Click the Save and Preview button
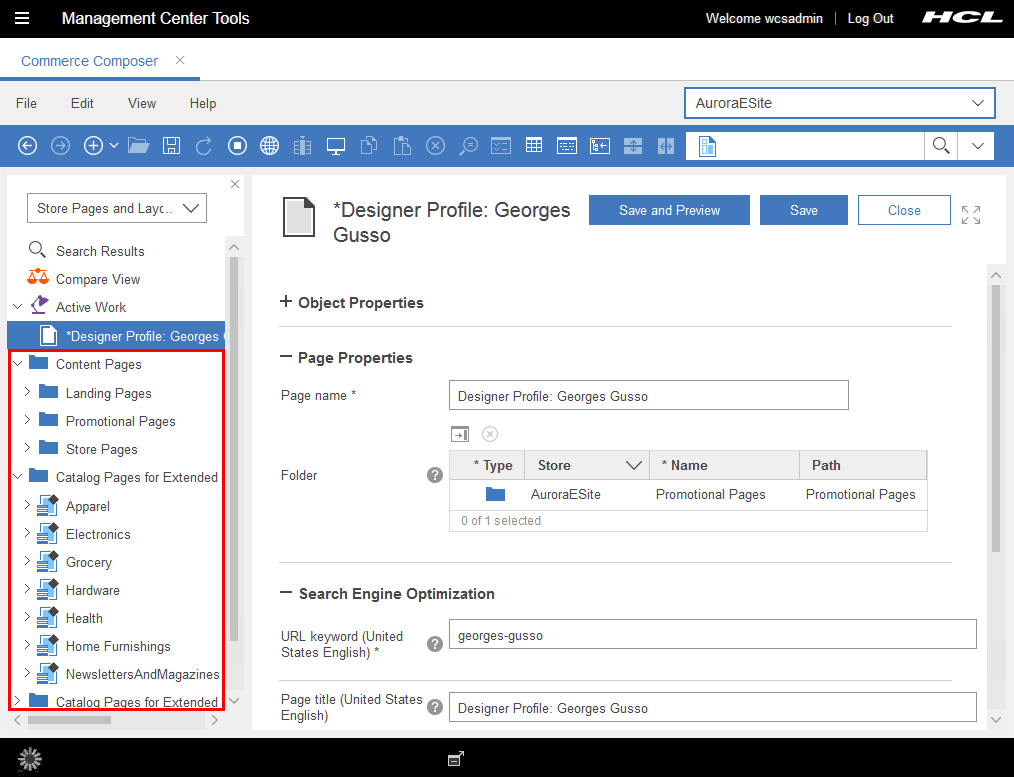1014x777 pixels. point(669,210)
